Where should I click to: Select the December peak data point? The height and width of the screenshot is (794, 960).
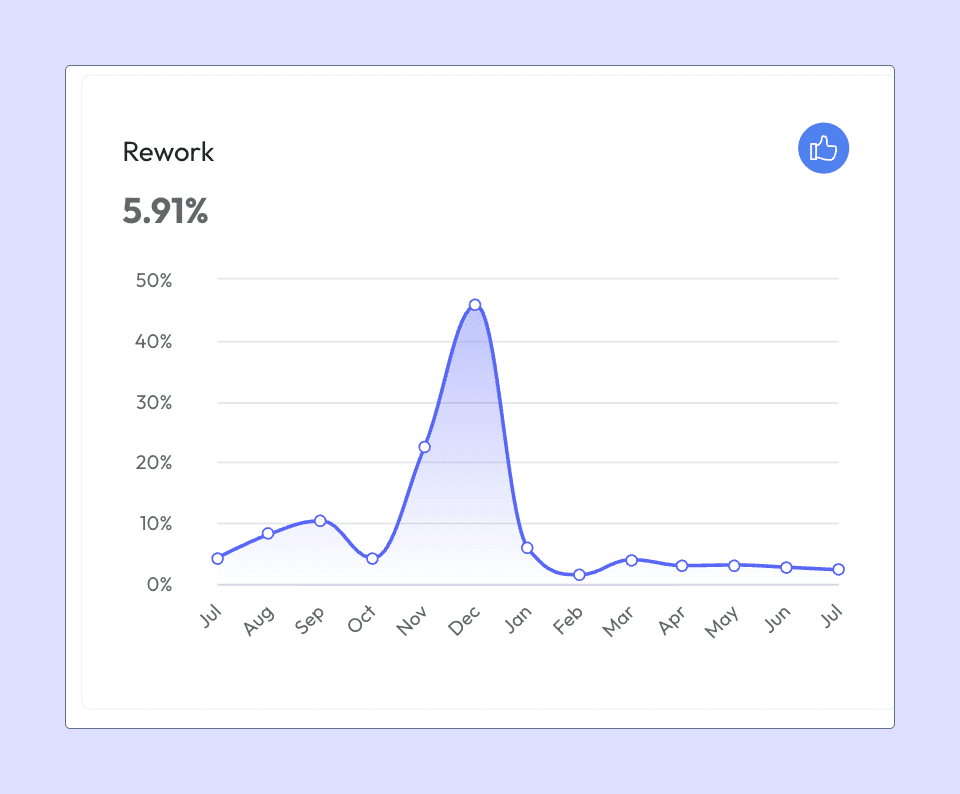[475, 304]
